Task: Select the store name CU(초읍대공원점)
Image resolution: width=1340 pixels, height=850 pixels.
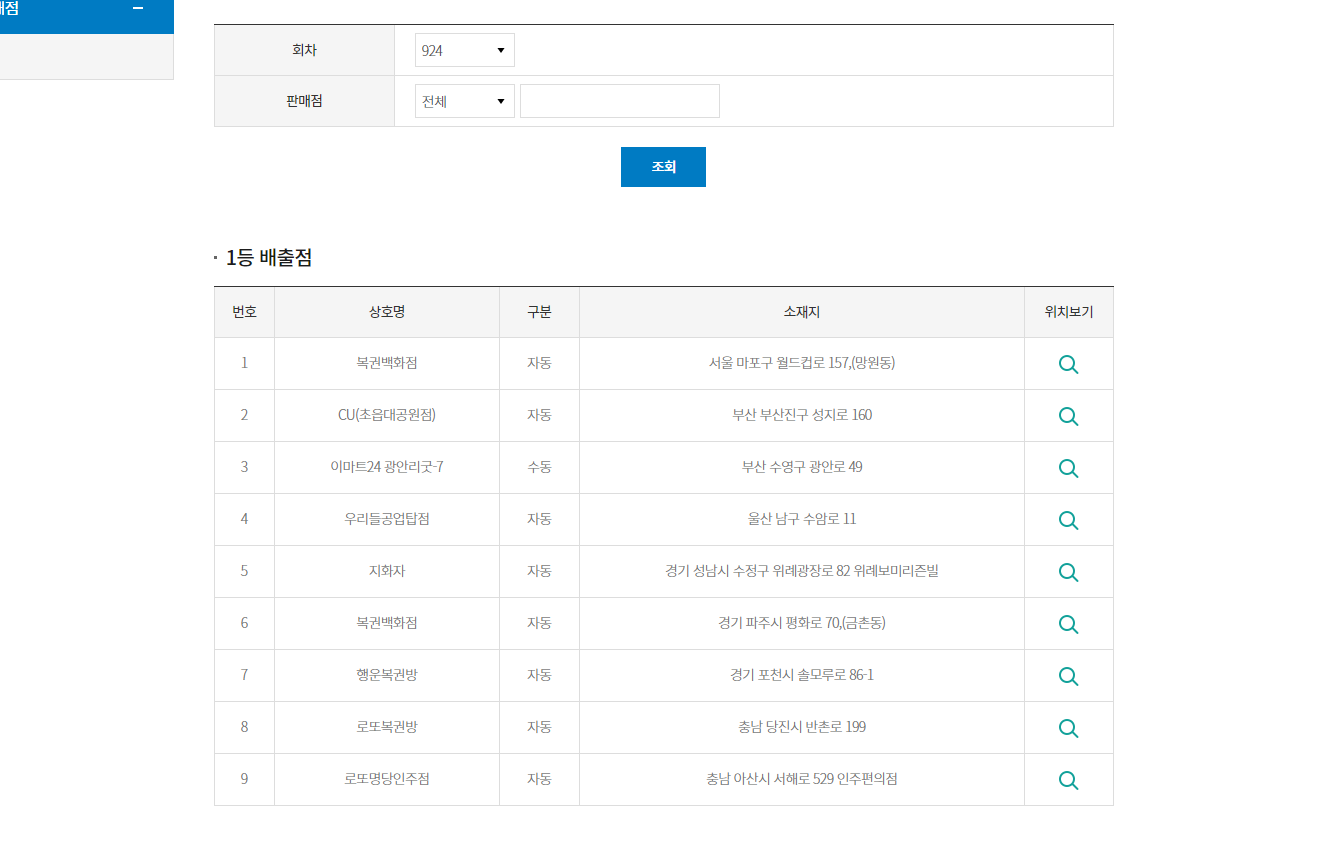Action: pos(387,415)
